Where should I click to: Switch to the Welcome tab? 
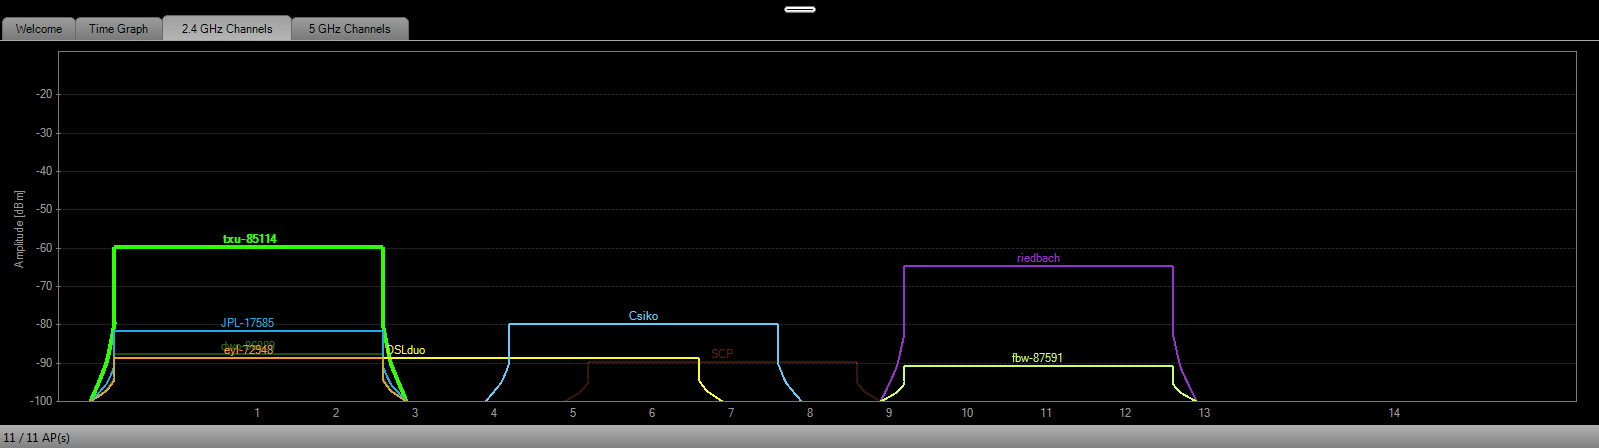[x=38, y=29]
